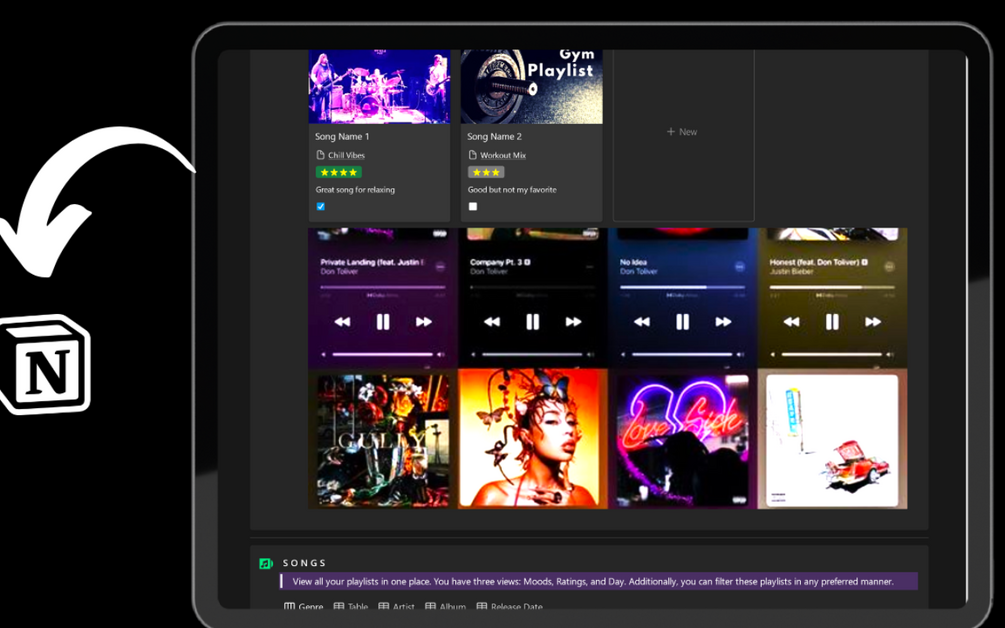Adjust the No Idea volume slider
1005x628 pixels.
point(682,354)
